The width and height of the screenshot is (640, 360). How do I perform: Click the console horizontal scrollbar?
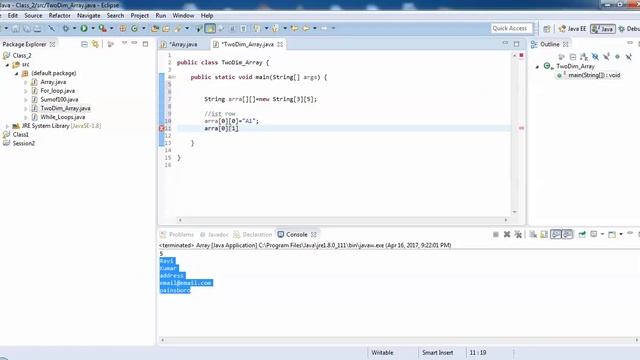[x=399, y=340]
